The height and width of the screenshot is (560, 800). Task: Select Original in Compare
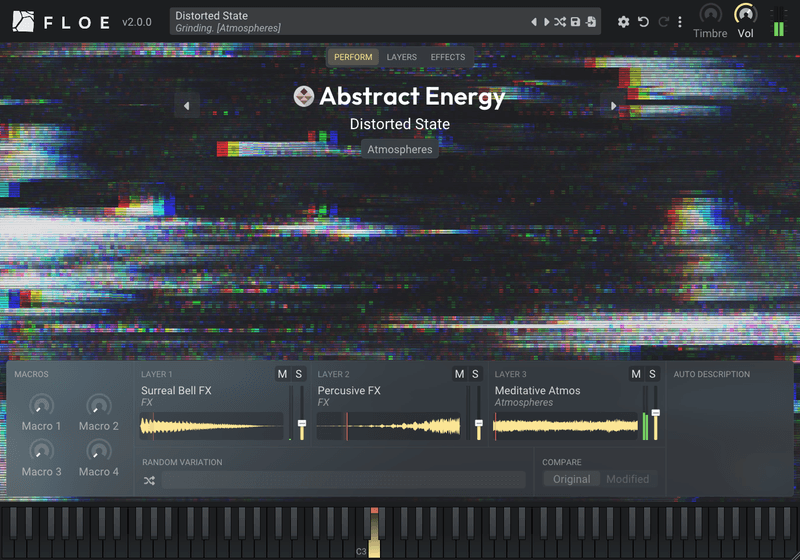(571, 479)
